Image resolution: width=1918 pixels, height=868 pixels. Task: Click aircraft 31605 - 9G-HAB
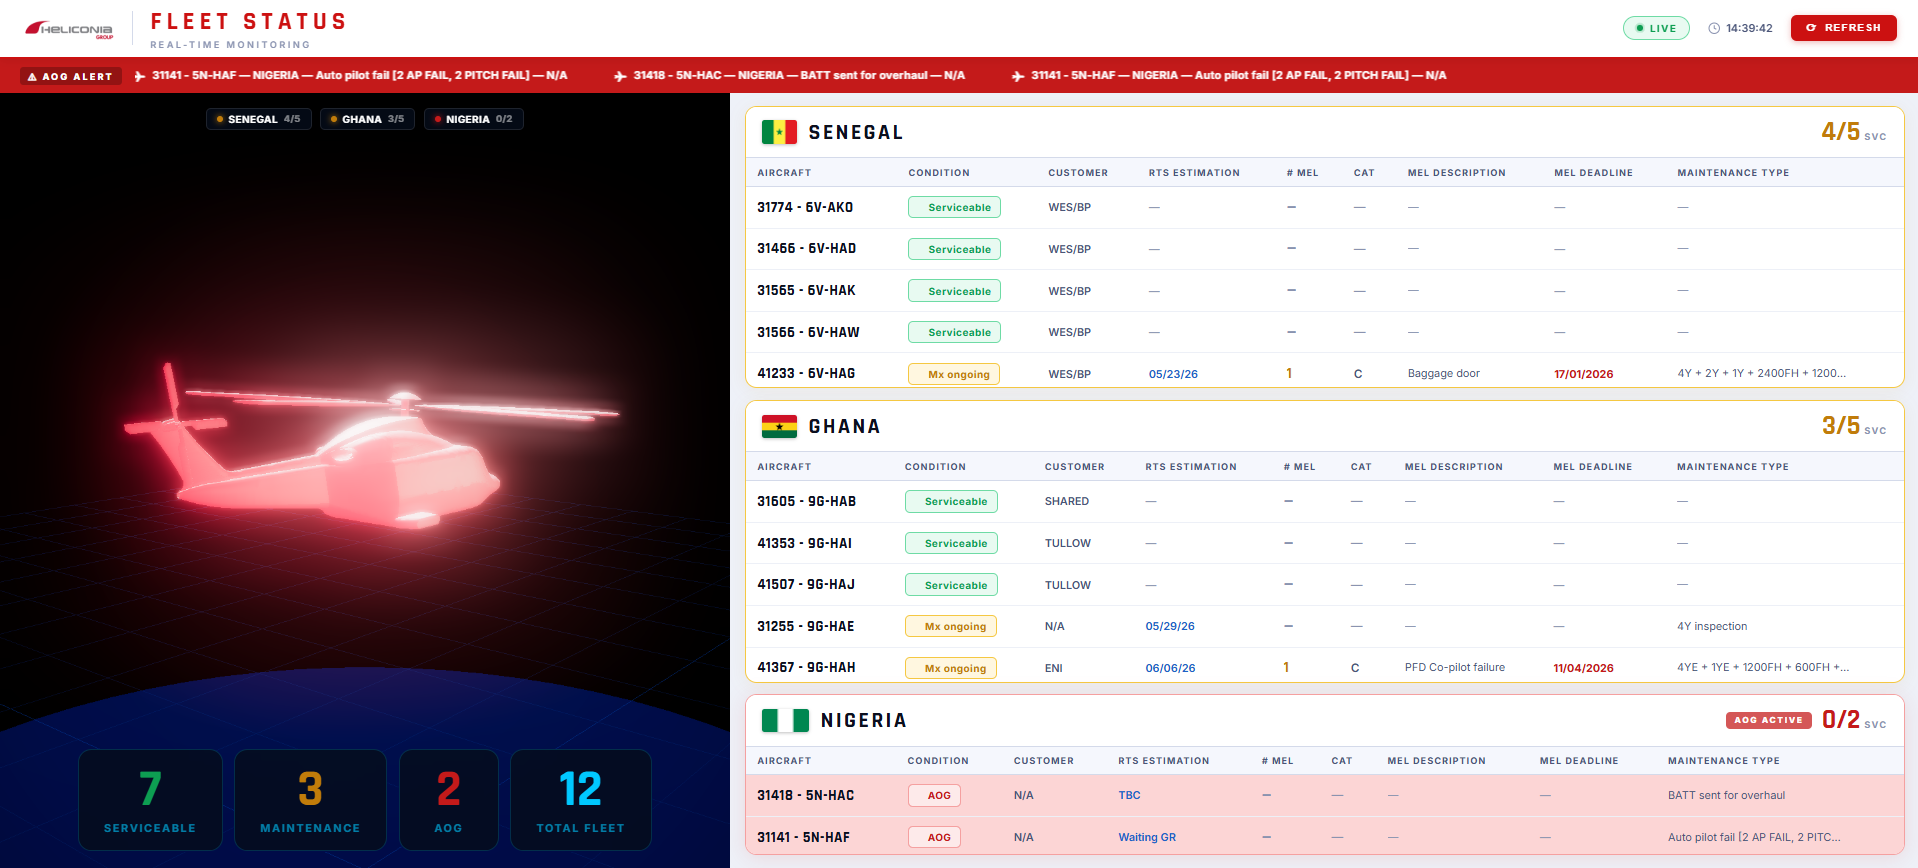[x=806, y=501]
